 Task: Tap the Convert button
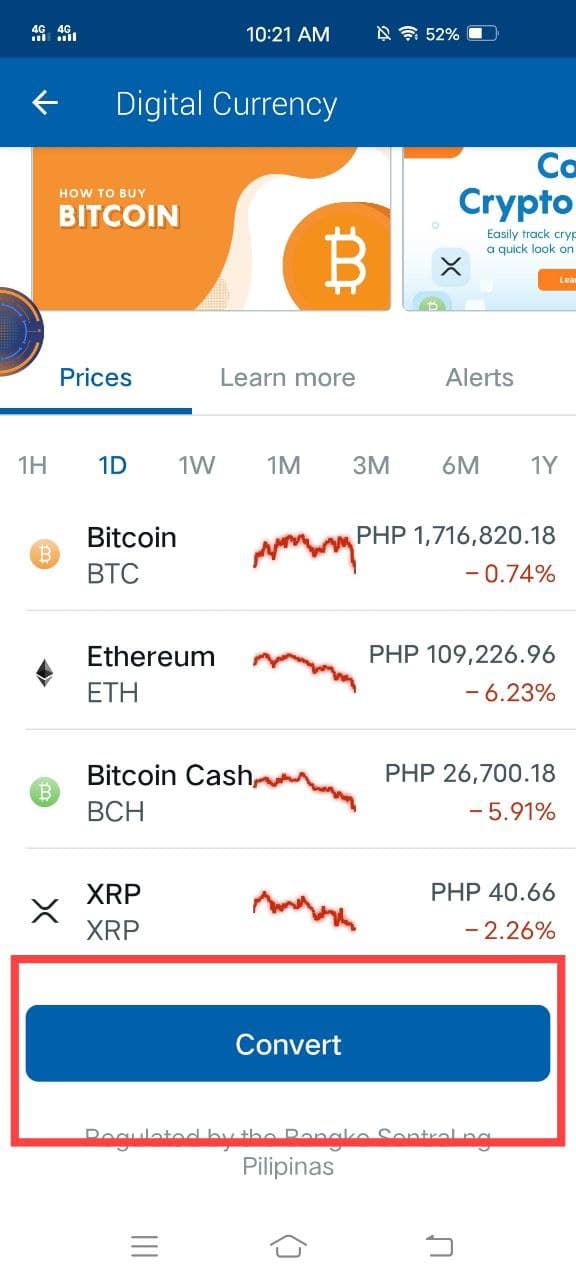[x=288, y=1044]
